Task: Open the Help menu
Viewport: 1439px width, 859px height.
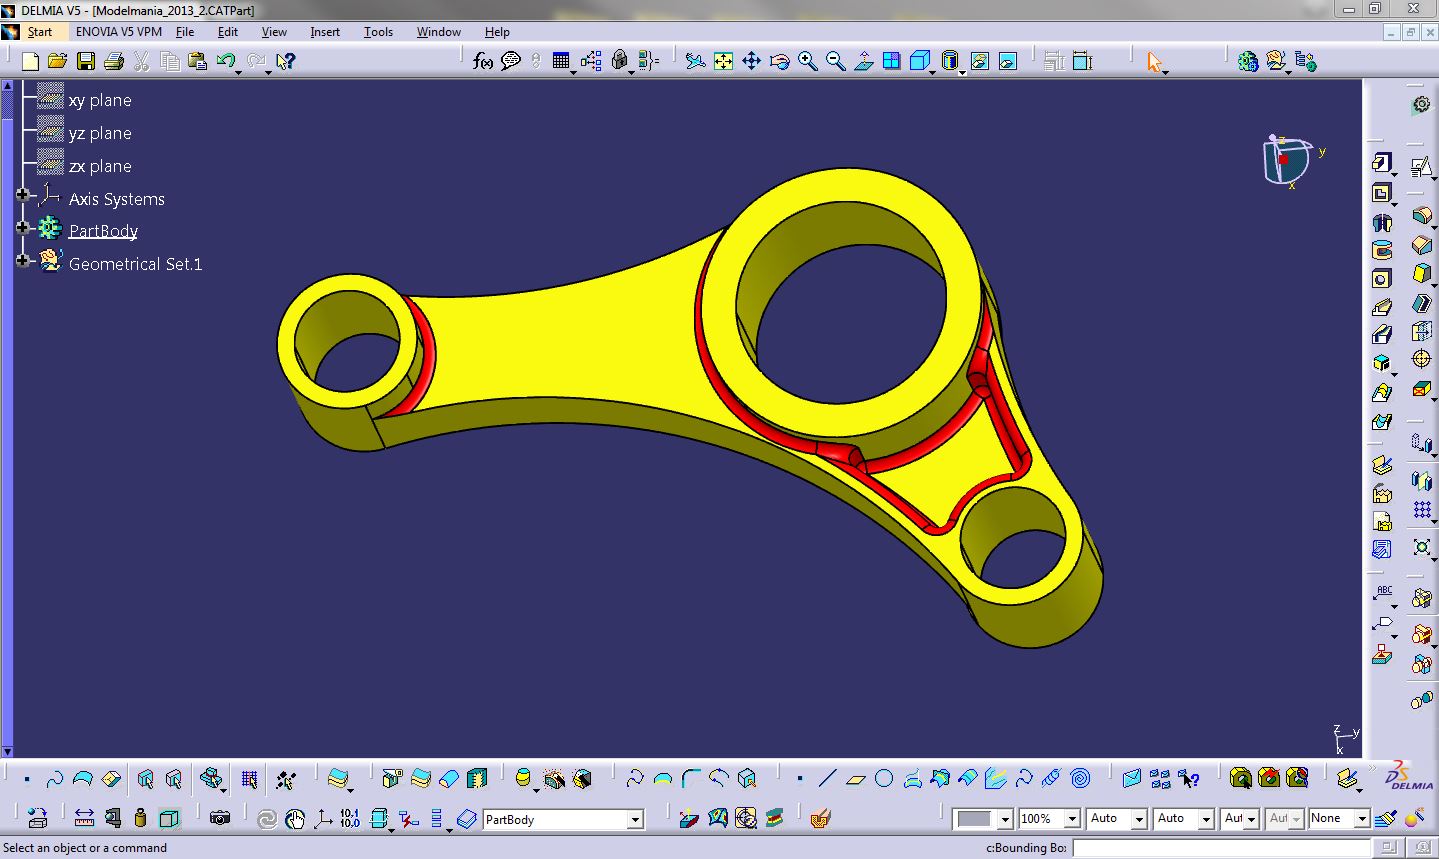Action: (497, 32)
